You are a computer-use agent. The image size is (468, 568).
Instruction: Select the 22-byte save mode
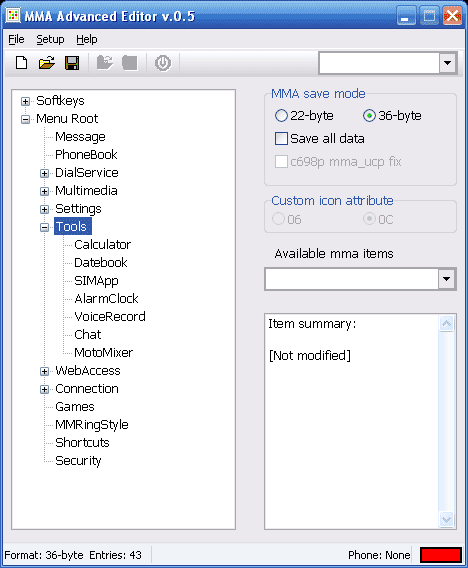click(x=281, y=116)
